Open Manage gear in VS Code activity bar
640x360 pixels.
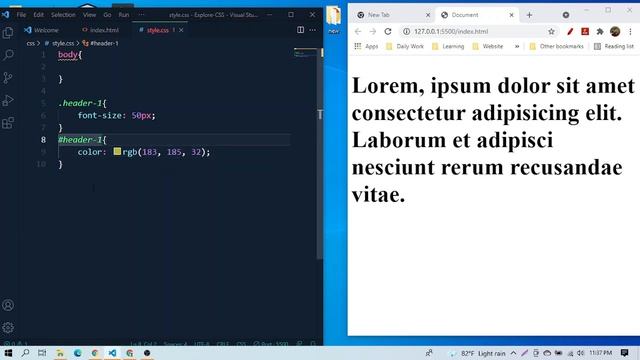click(x=8, y=327)
